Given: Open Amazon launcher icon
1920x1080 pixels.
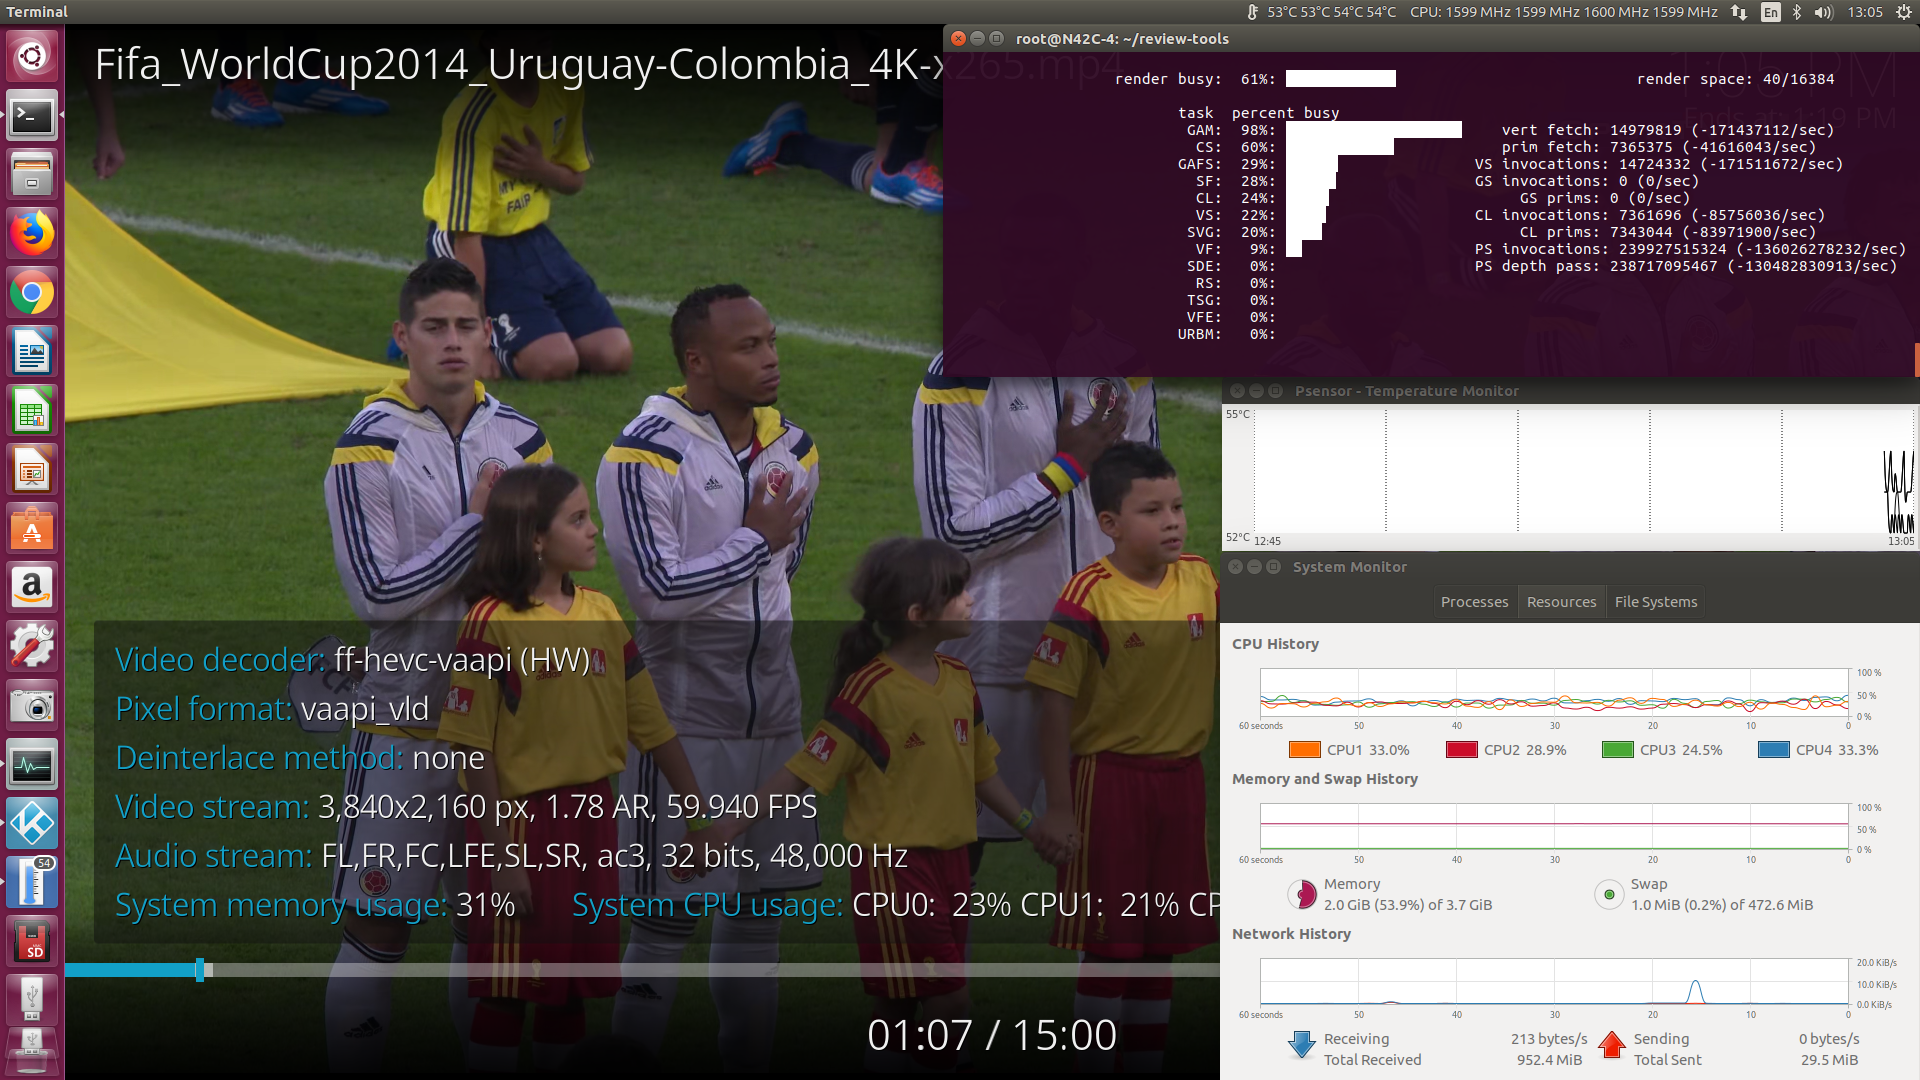Looking at the screenshot, I should pos(32,588).
